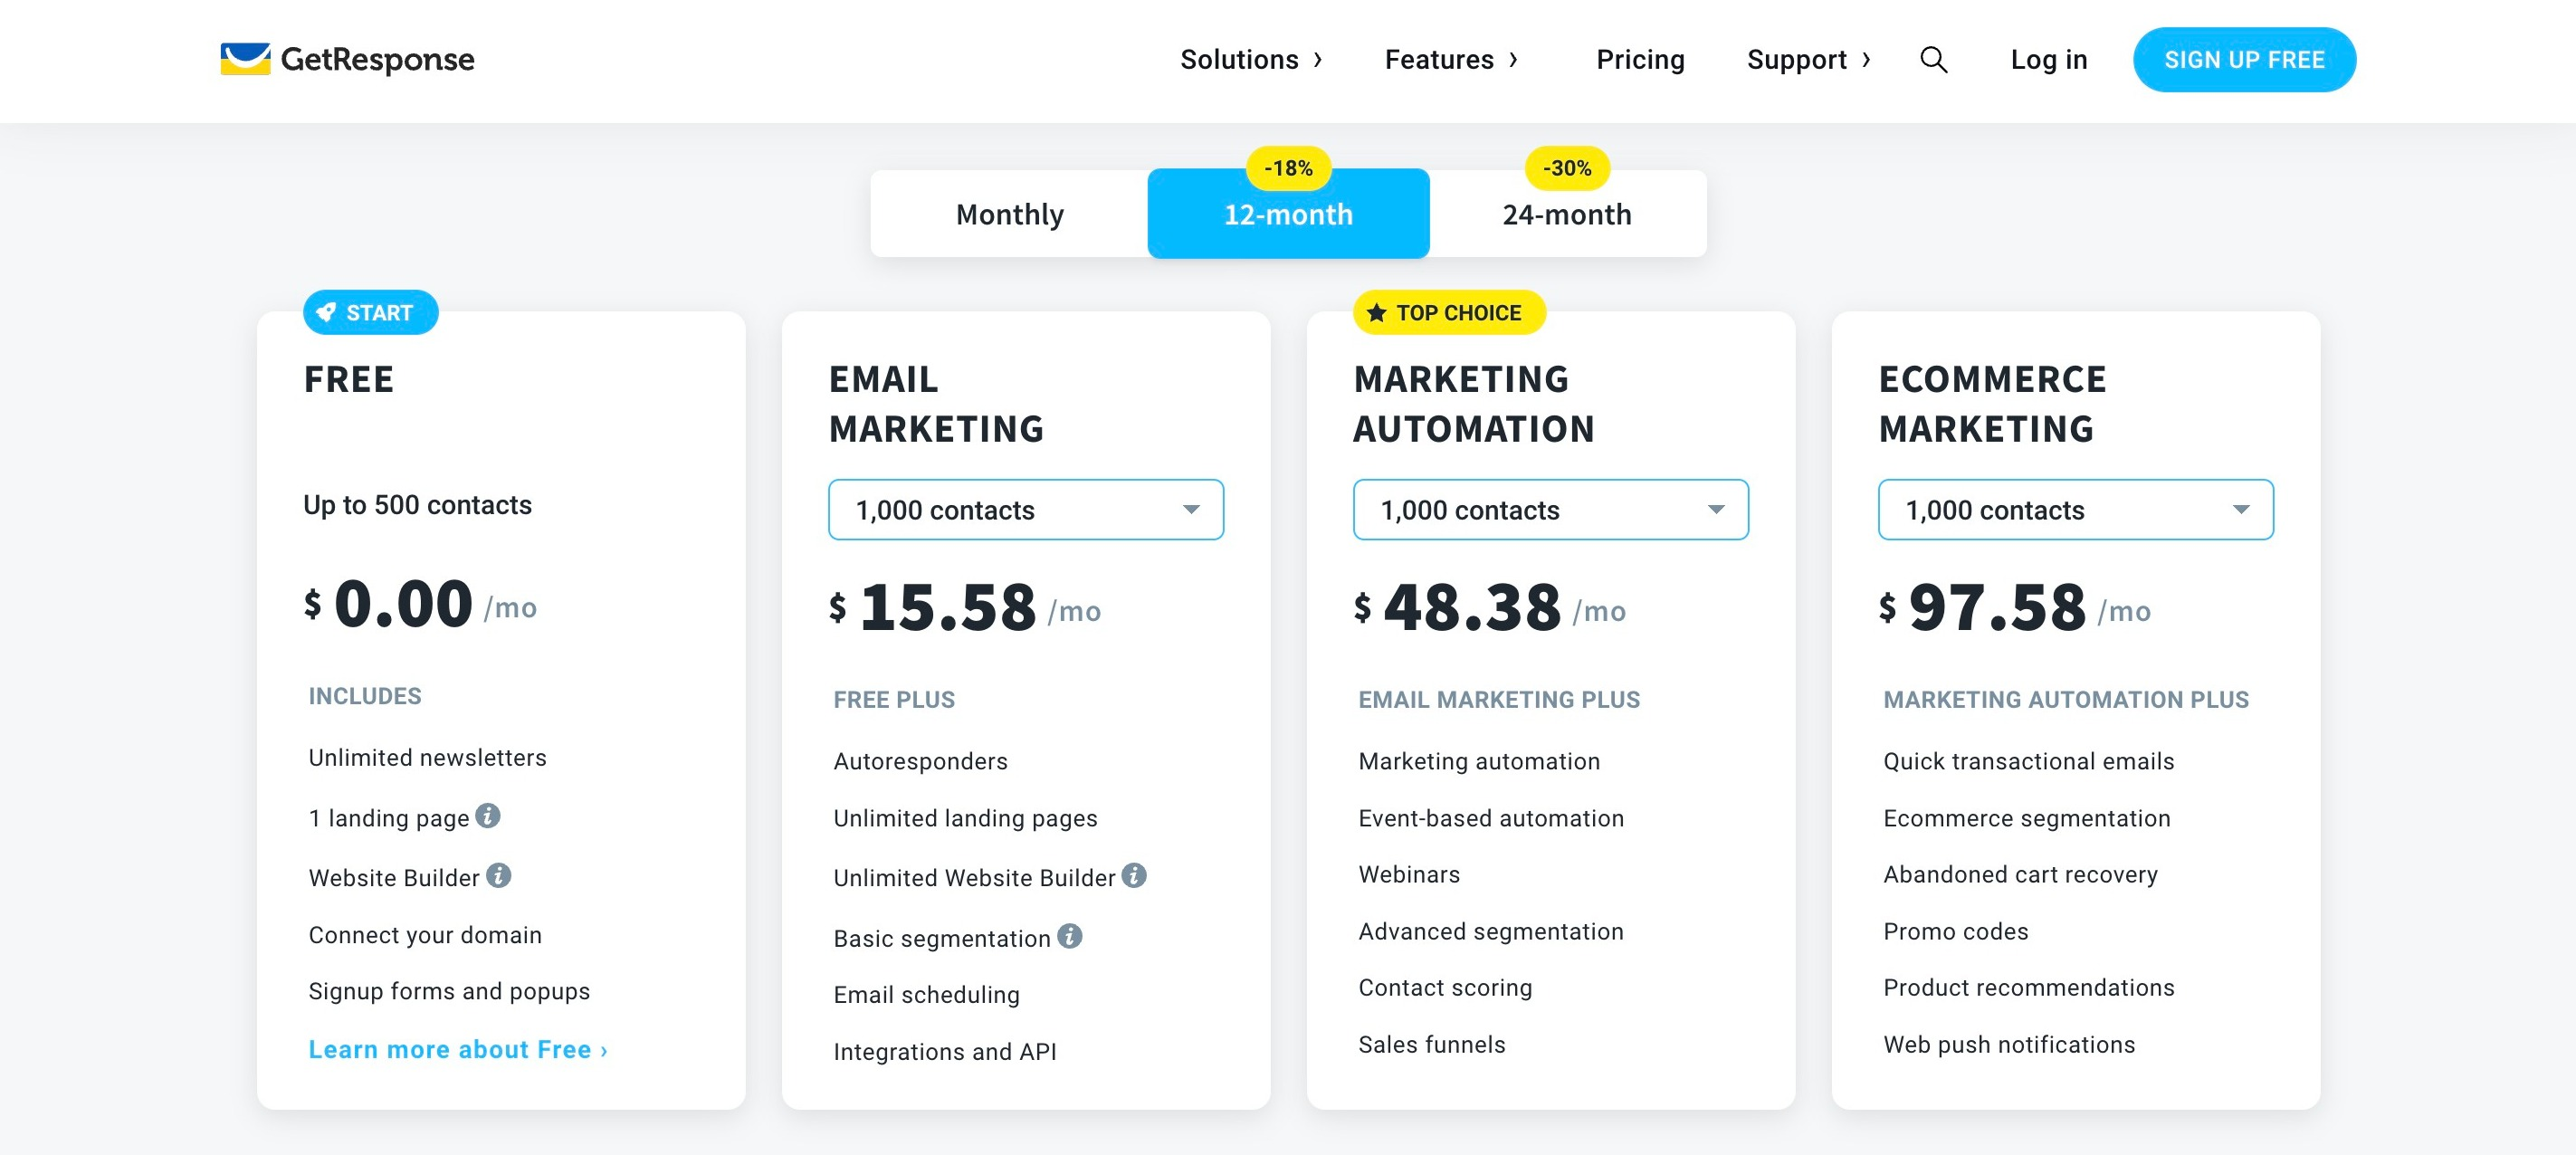
Task: Click the -18% discount badge
Action: [x=1288, y=168]
